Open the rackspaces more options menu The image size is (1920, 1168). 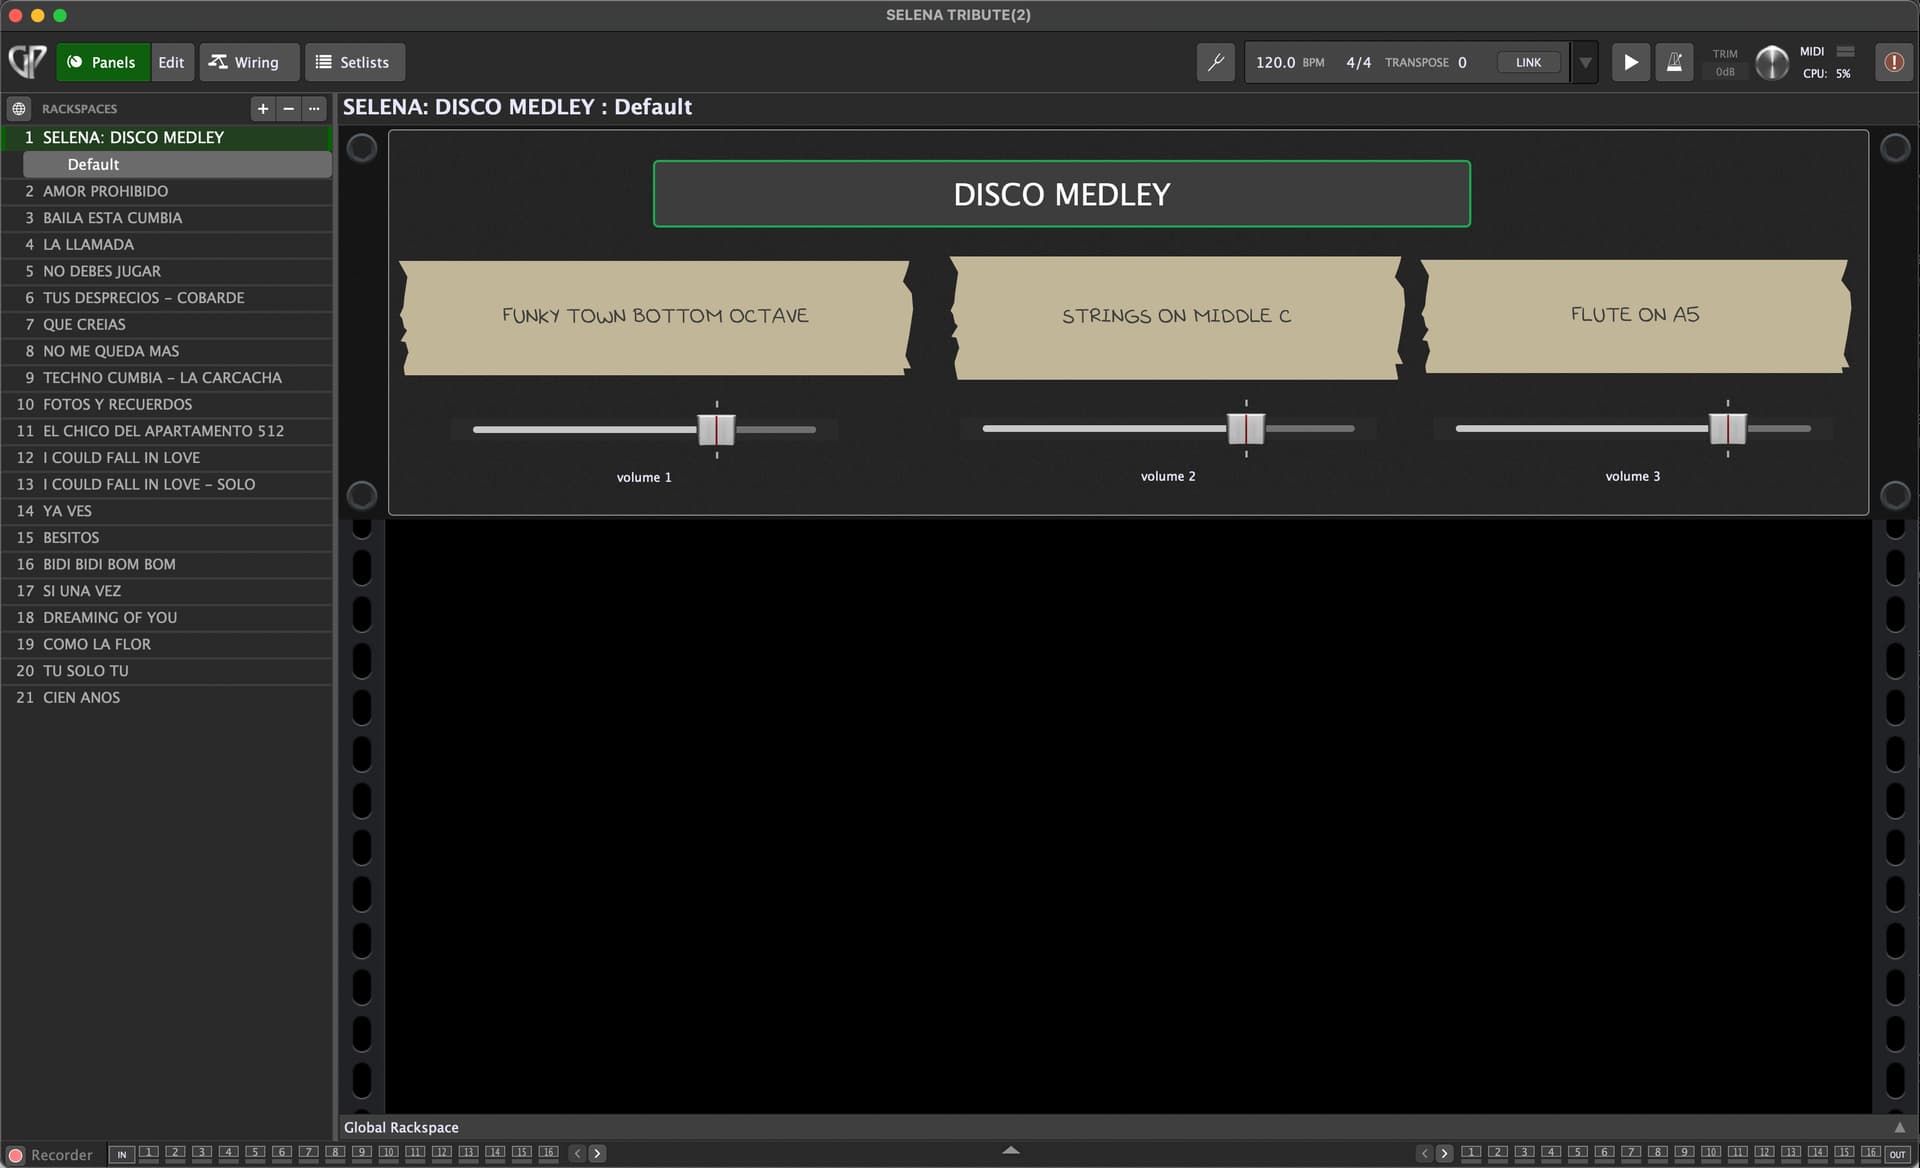(x=314, y=108)
